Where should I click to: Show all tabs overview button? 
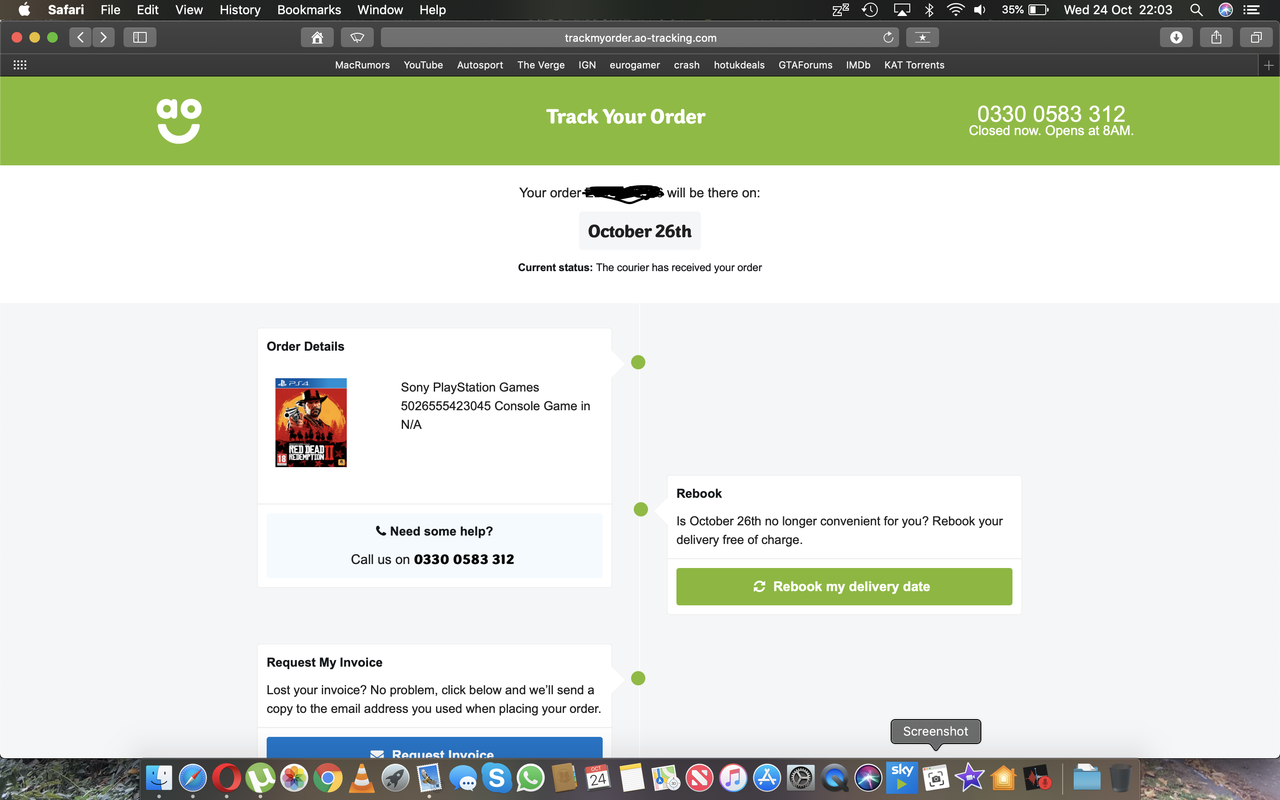[1255, 37]
